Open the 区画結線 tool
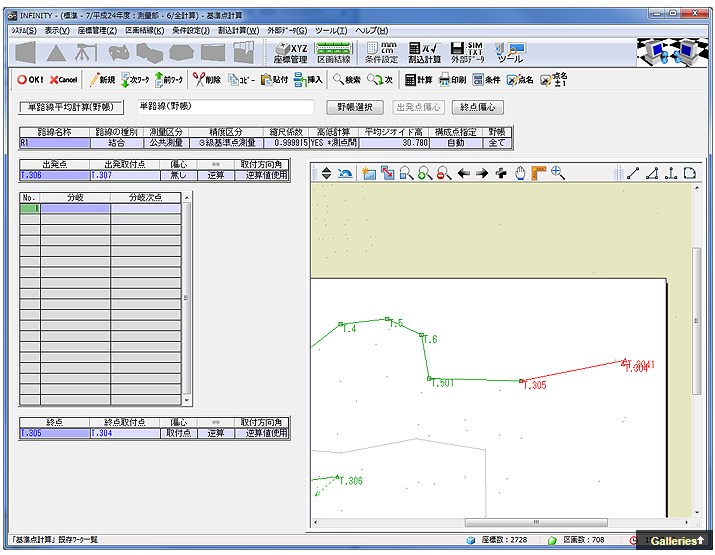715x555 pixels. (334, 53)
